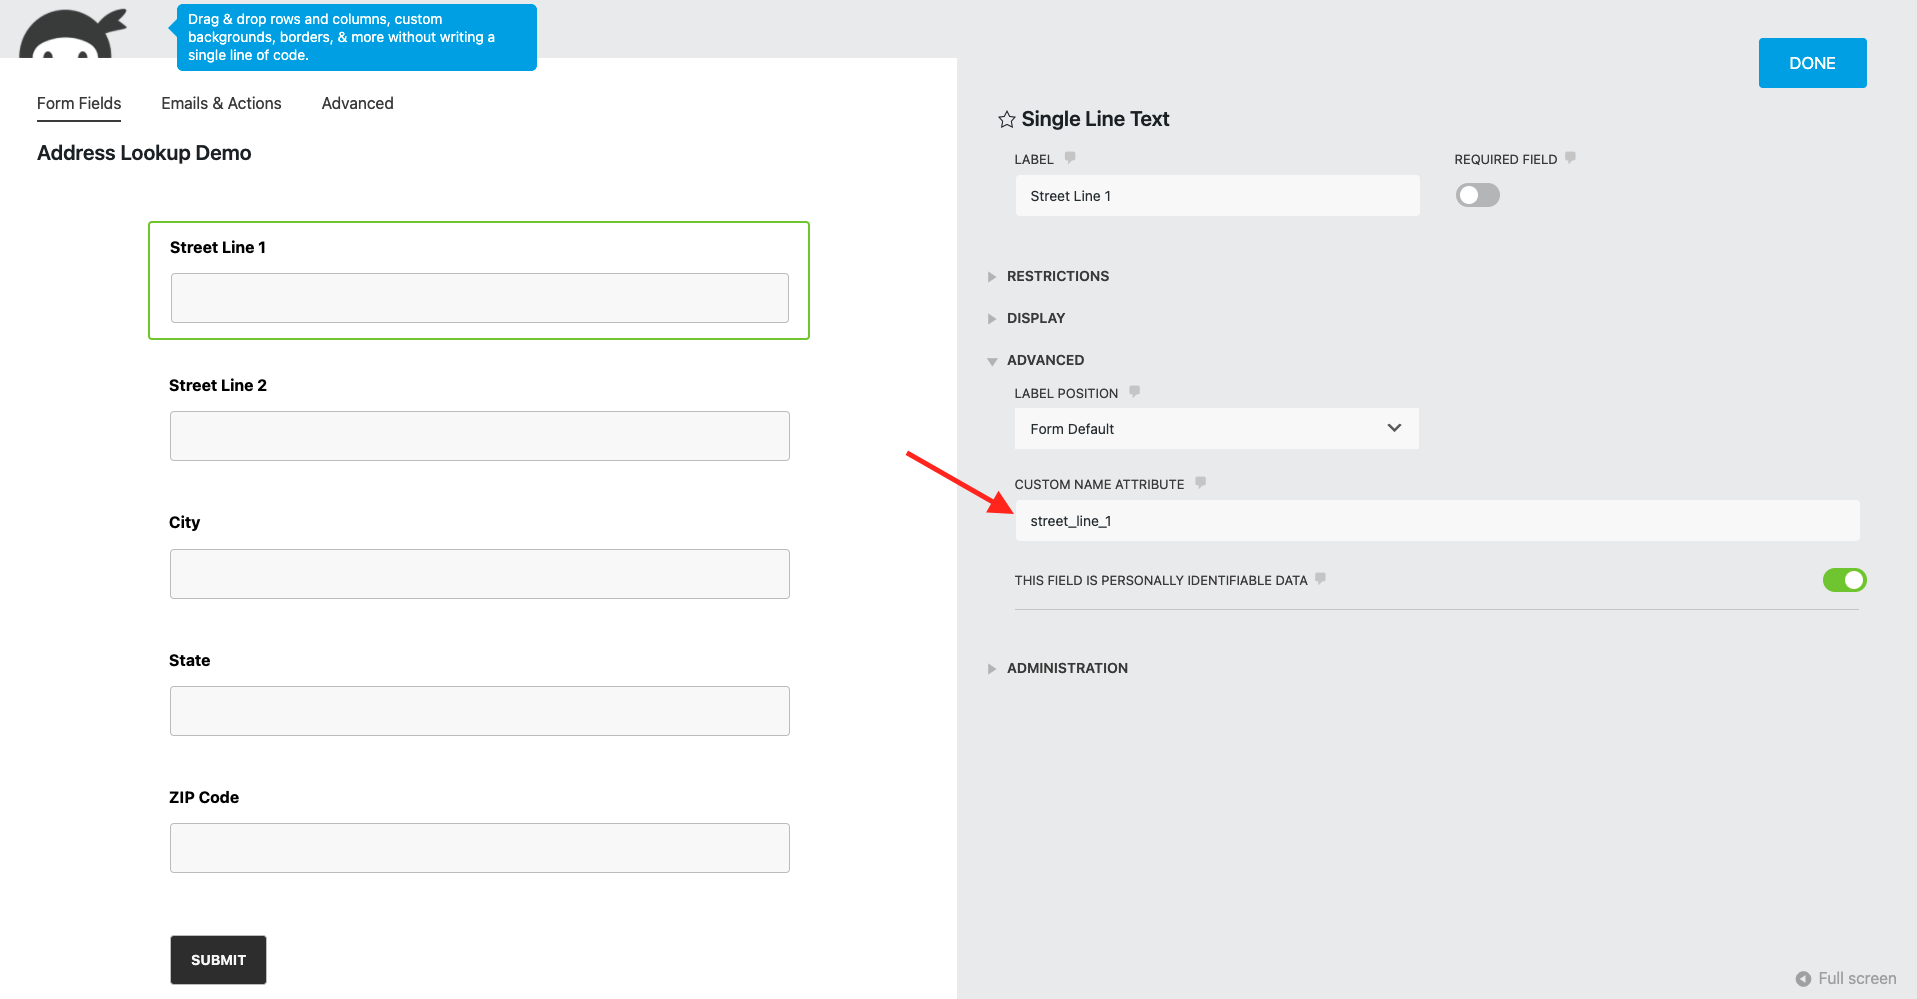Open the personally identifiable data help tooltip
Viewport: 1917px width, 999px height.
1320,578
